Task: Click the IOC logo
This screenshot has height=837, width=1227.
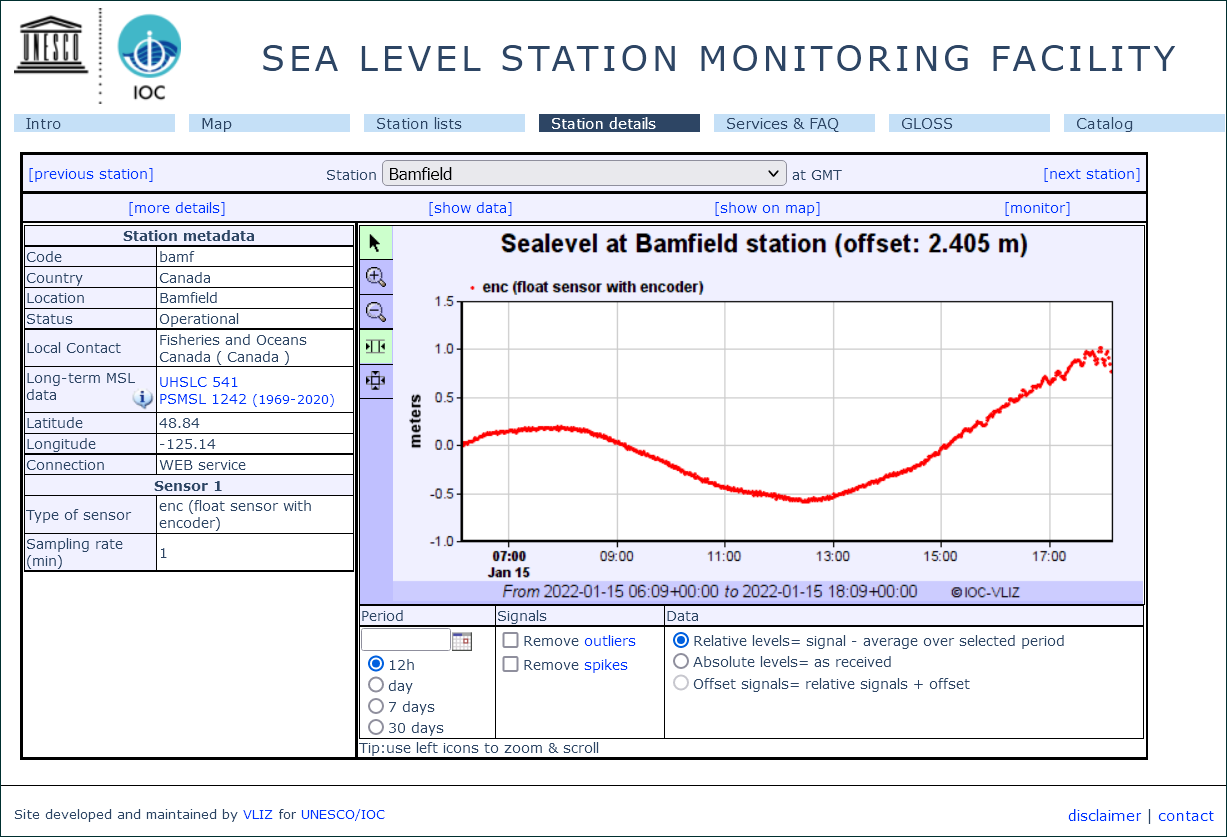Action: (149, 58)
